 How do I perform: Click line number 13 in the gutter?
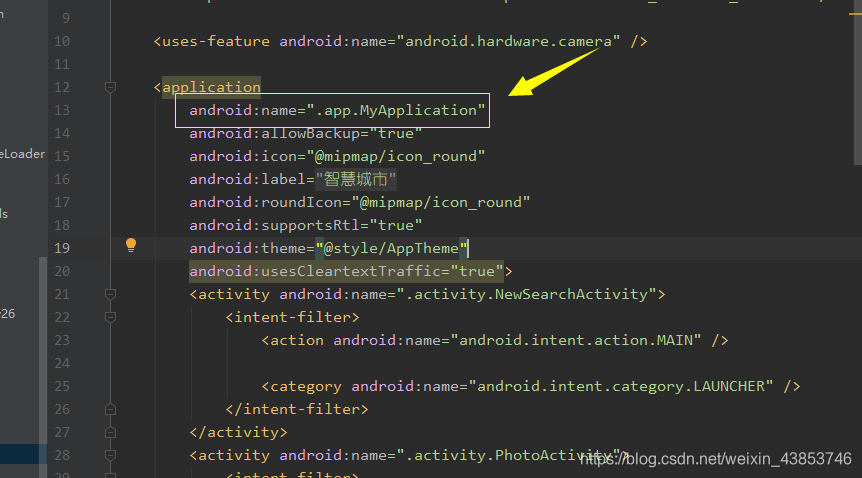click(x=62, y=110)
